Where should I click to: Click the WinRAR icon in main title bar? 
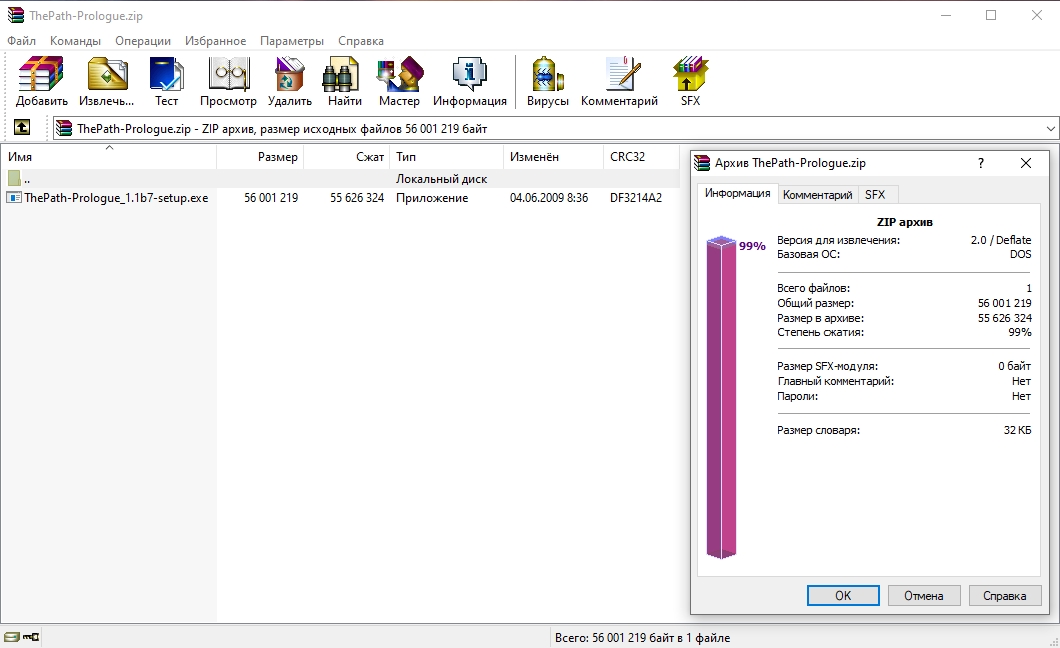point(16,15)
